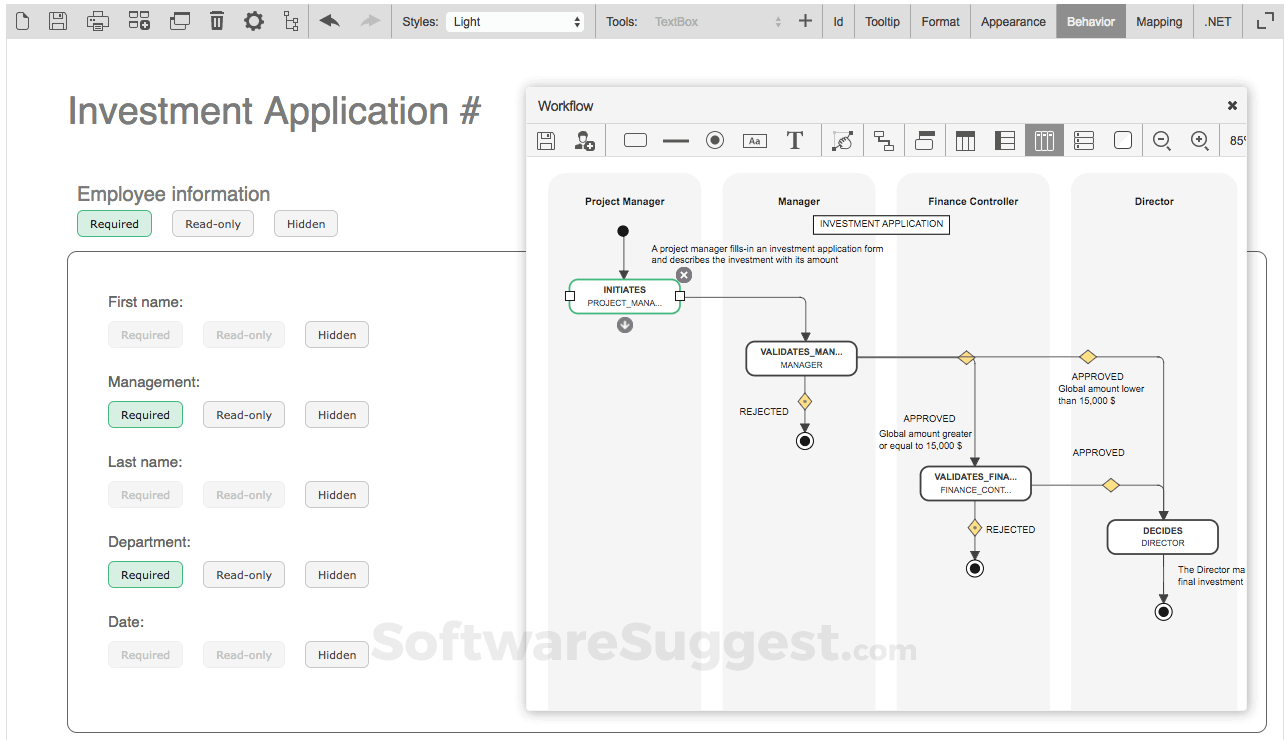Click the trash icon to delete
The width and height of the screenshot is (1288, 740).
pos(217,20)
